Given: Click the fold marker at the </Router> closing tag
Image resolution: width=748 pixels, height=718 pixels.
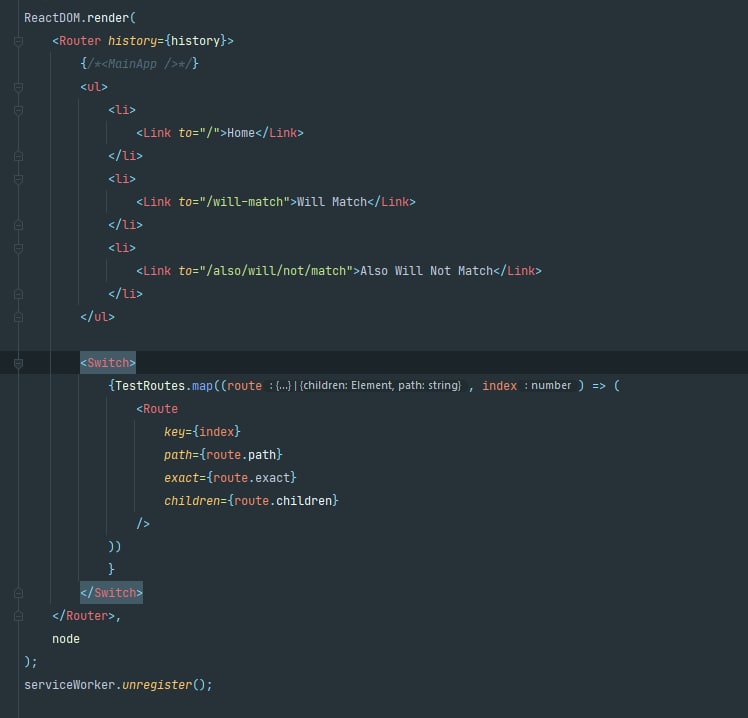Looking at the screenshot, I should pyautogui.click(x=19, y=616).
